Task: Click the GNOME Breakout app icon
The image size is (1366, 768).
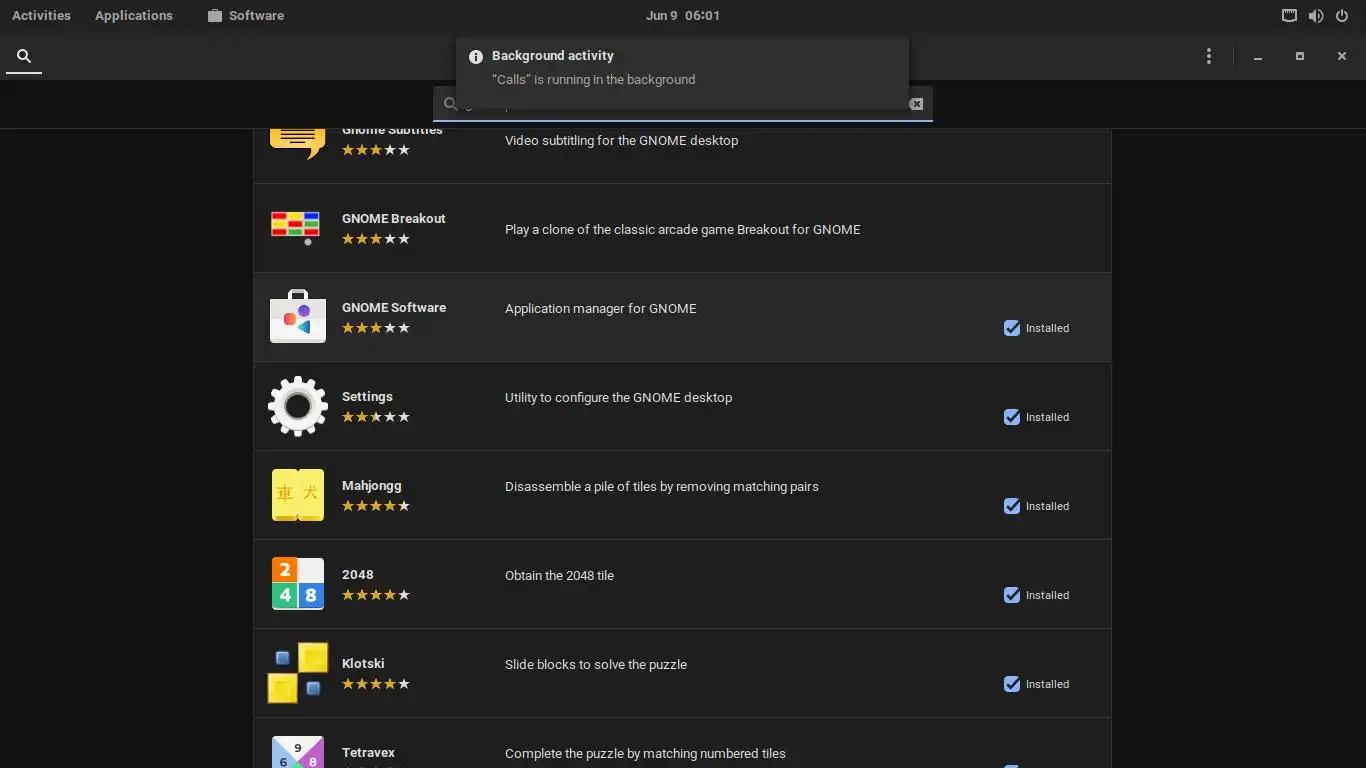Action: click(x=296, y=228)
